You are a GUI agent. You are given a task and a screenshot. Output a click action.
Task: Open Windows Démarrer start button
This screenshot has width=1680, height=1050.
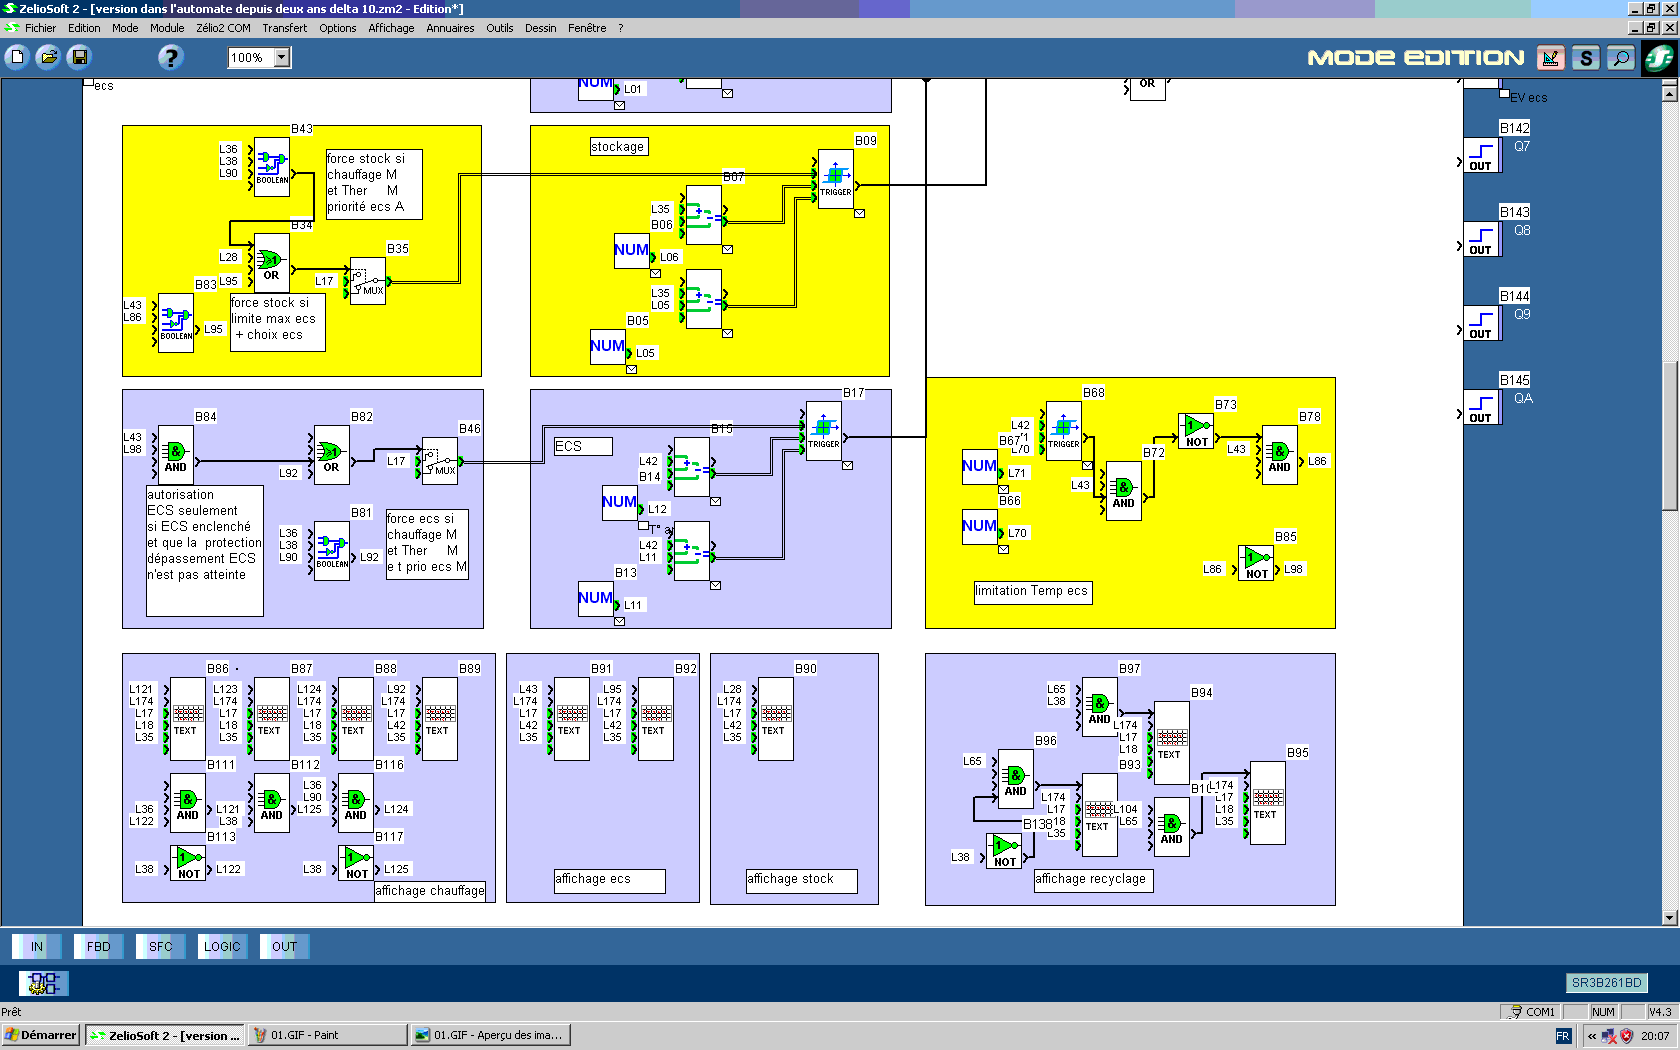pyautogui.click(x=41, y=1035)
